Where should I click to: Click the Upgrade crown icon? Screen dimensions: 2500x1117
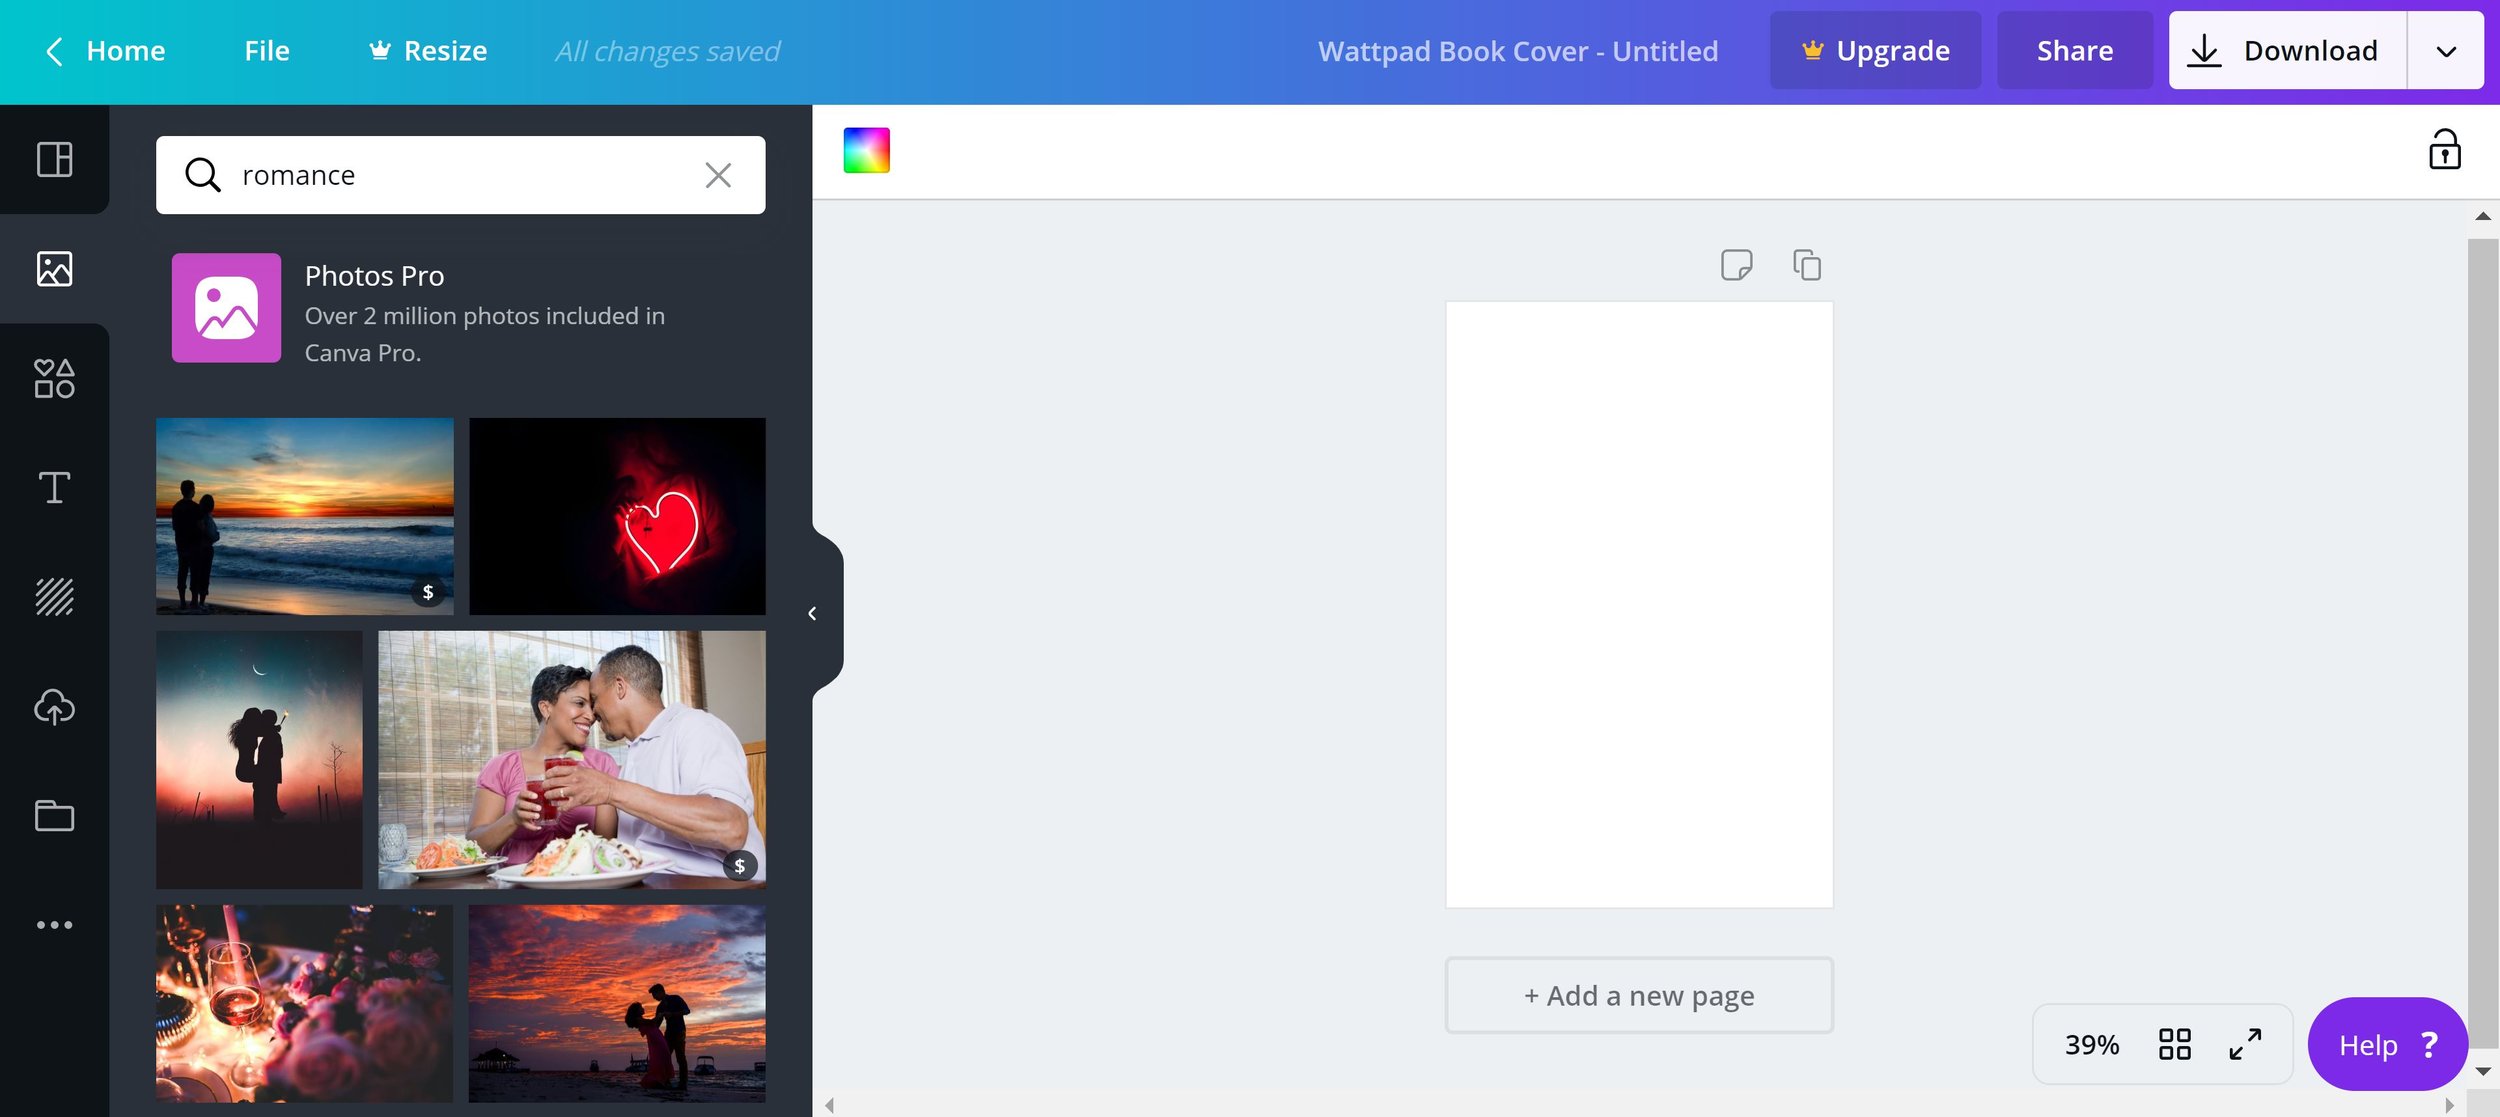click(x=1812, y=50)
